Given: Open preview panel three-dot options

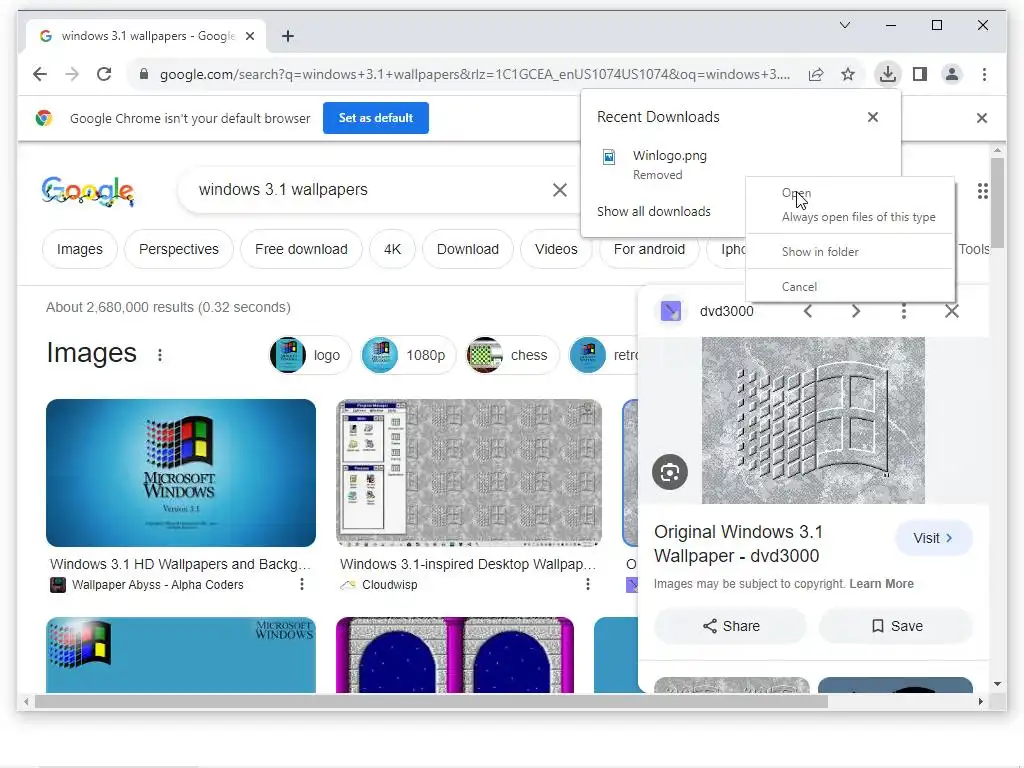Looking at the screenshot, I should tap(904, 311).
